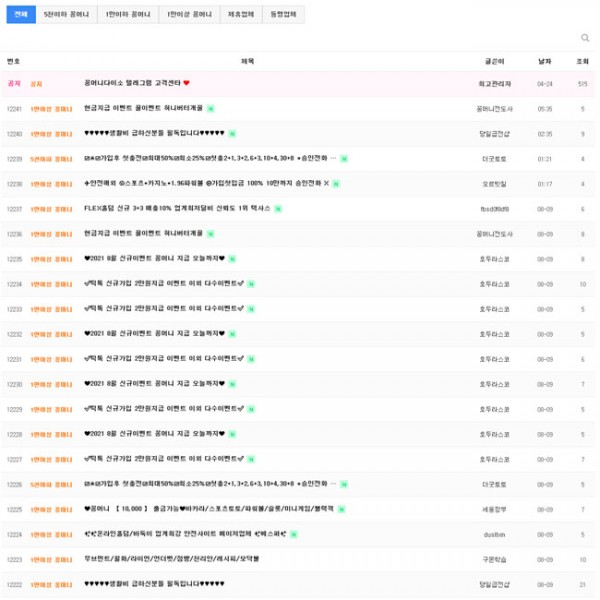Open the 제휴업체 tab
This screenshot has height=600, width=600.
click(x=241, y=15)
